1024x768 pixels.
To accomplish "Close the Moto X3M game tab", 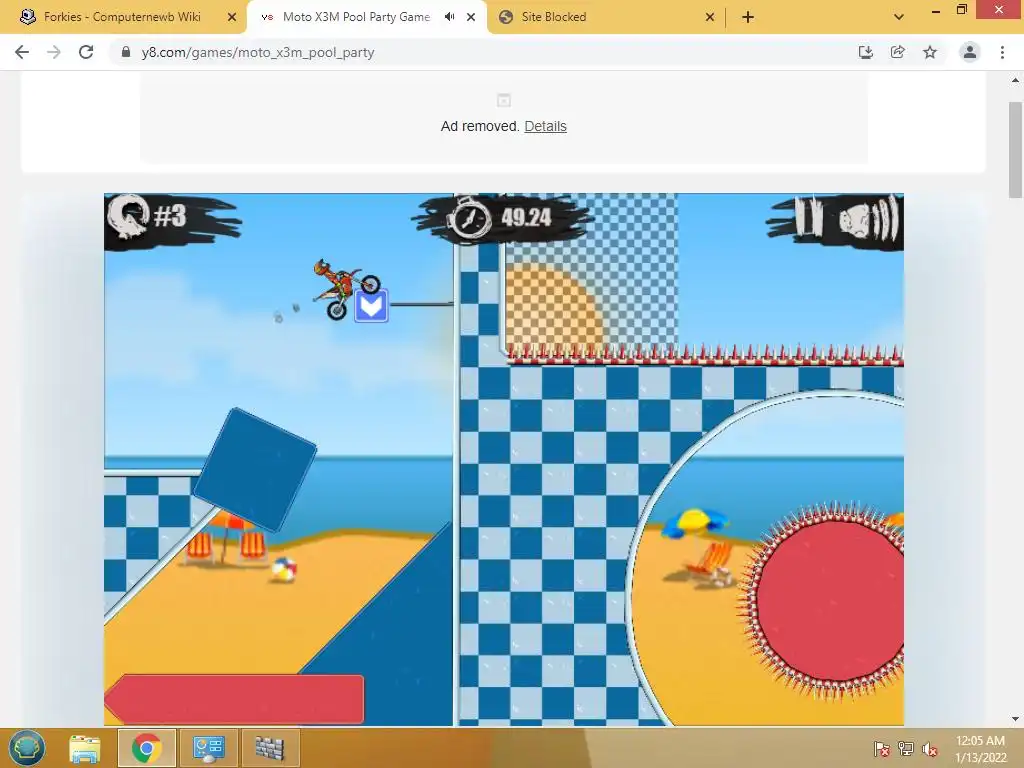I will click(x=471, y=17).
